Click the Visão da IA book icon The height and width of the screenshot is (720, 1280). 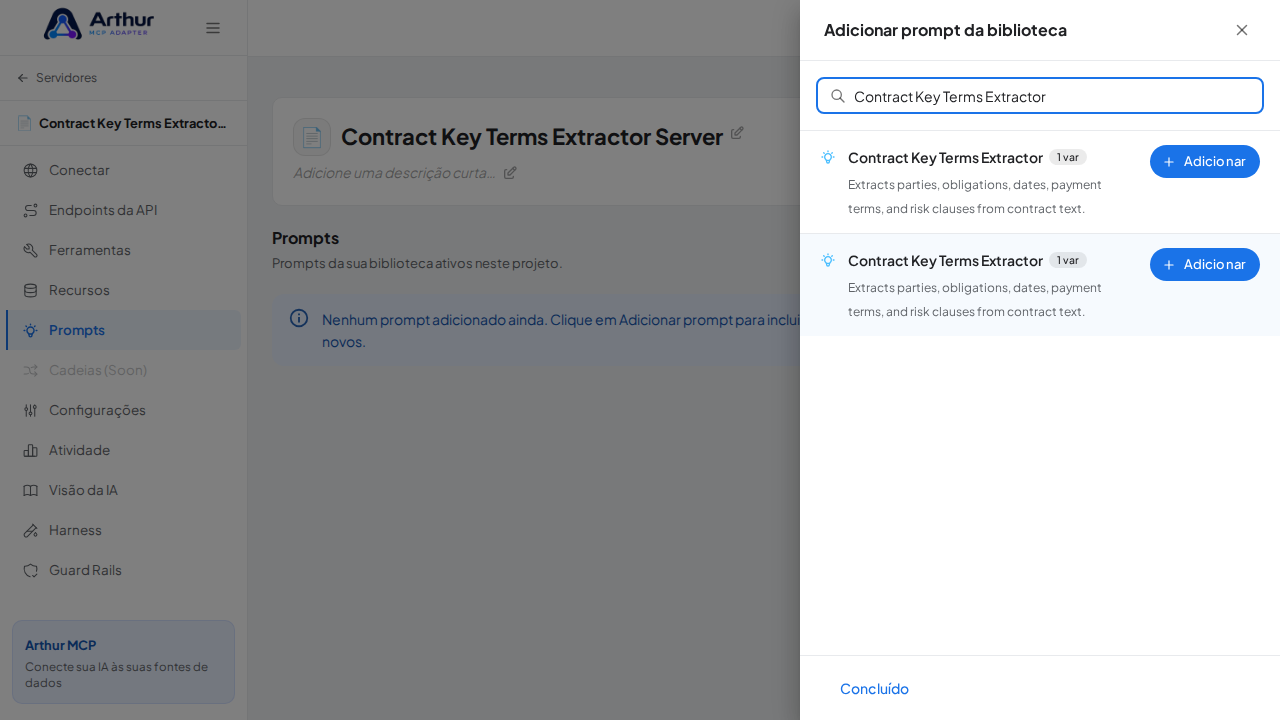pyautogui.click(x=30, y=490)
